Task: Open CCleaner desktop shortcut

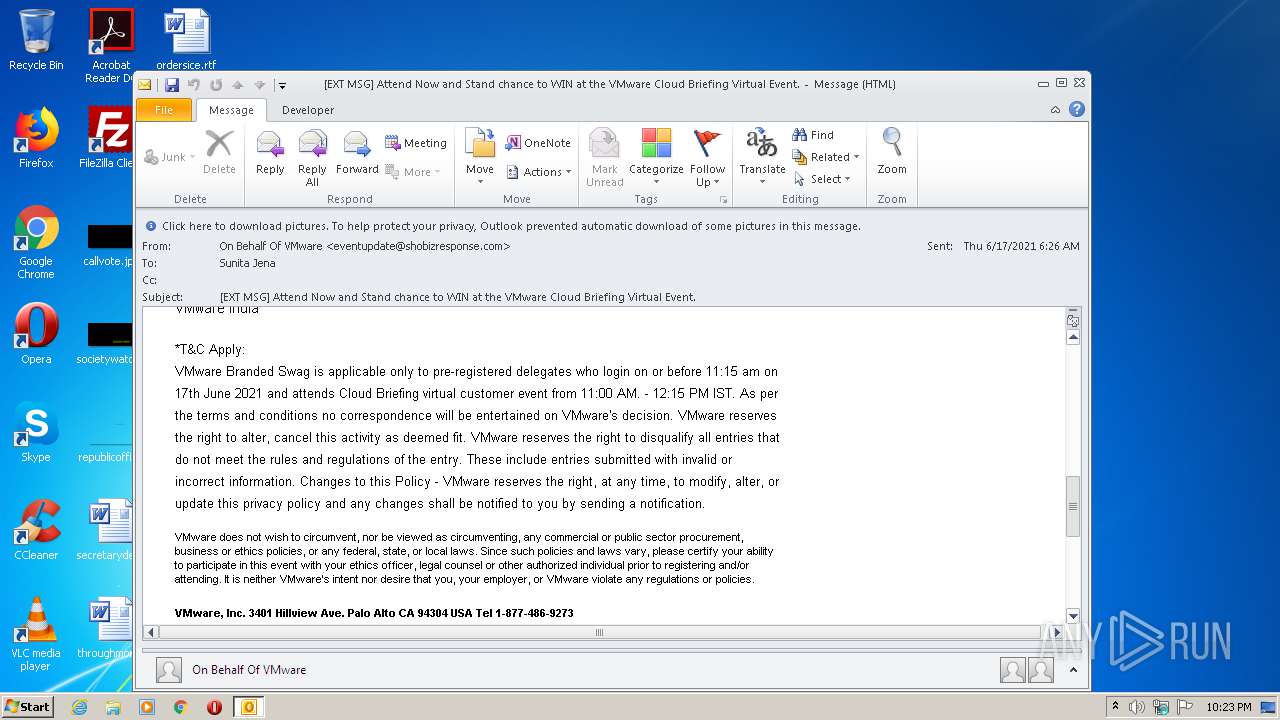Action: click(36, 530)
